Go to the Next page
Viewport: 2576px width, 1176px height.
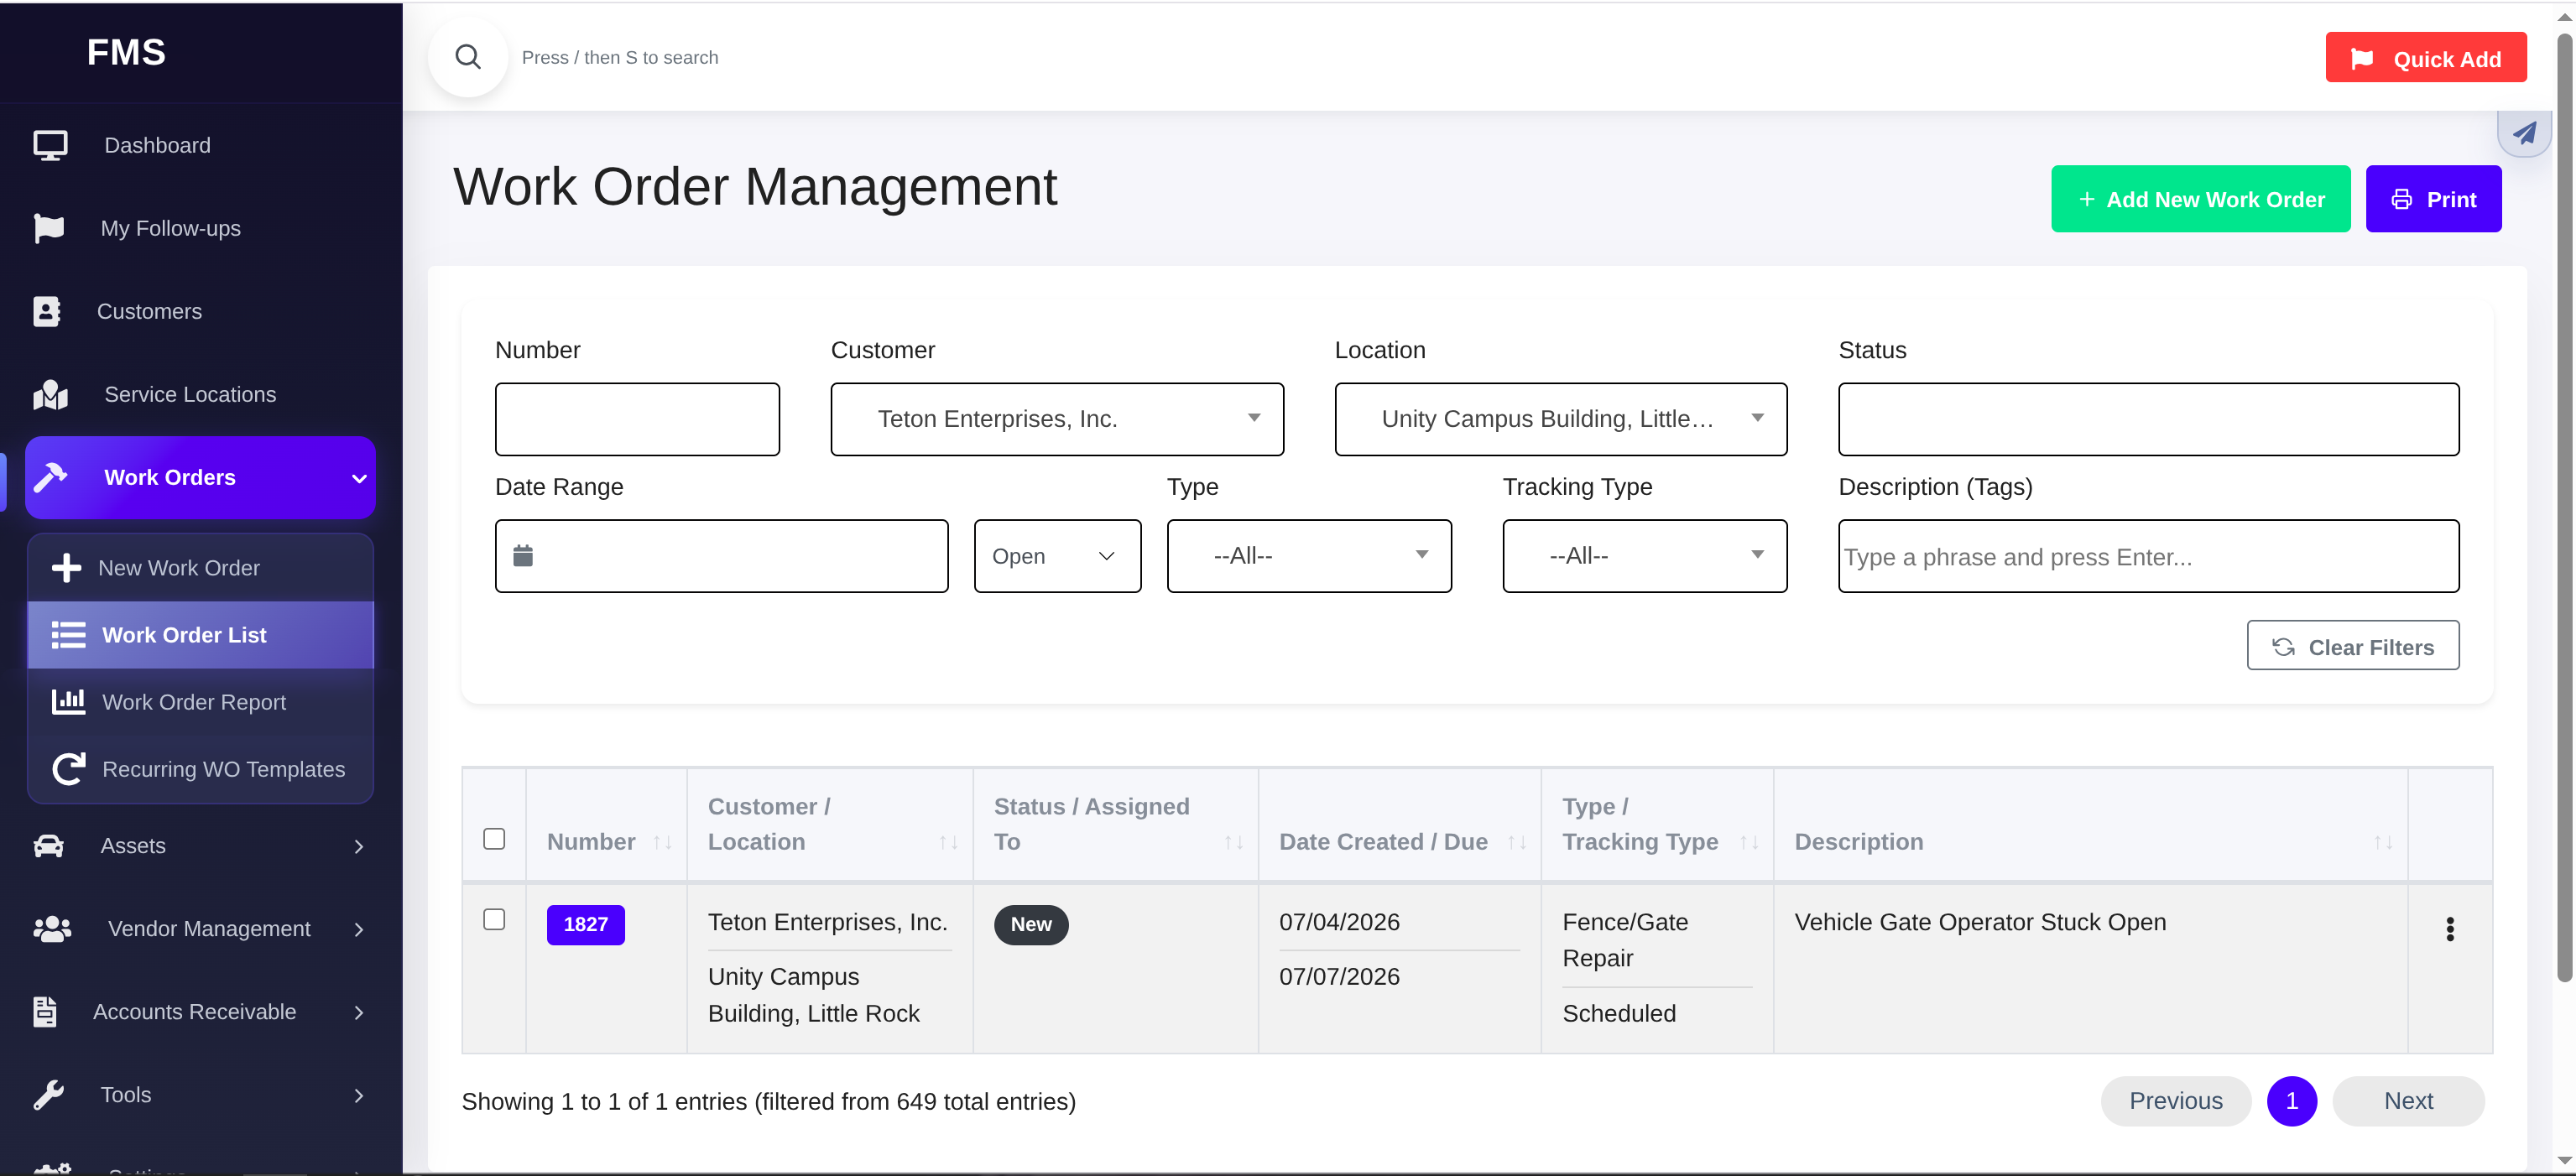(x=2408, y=1101)
